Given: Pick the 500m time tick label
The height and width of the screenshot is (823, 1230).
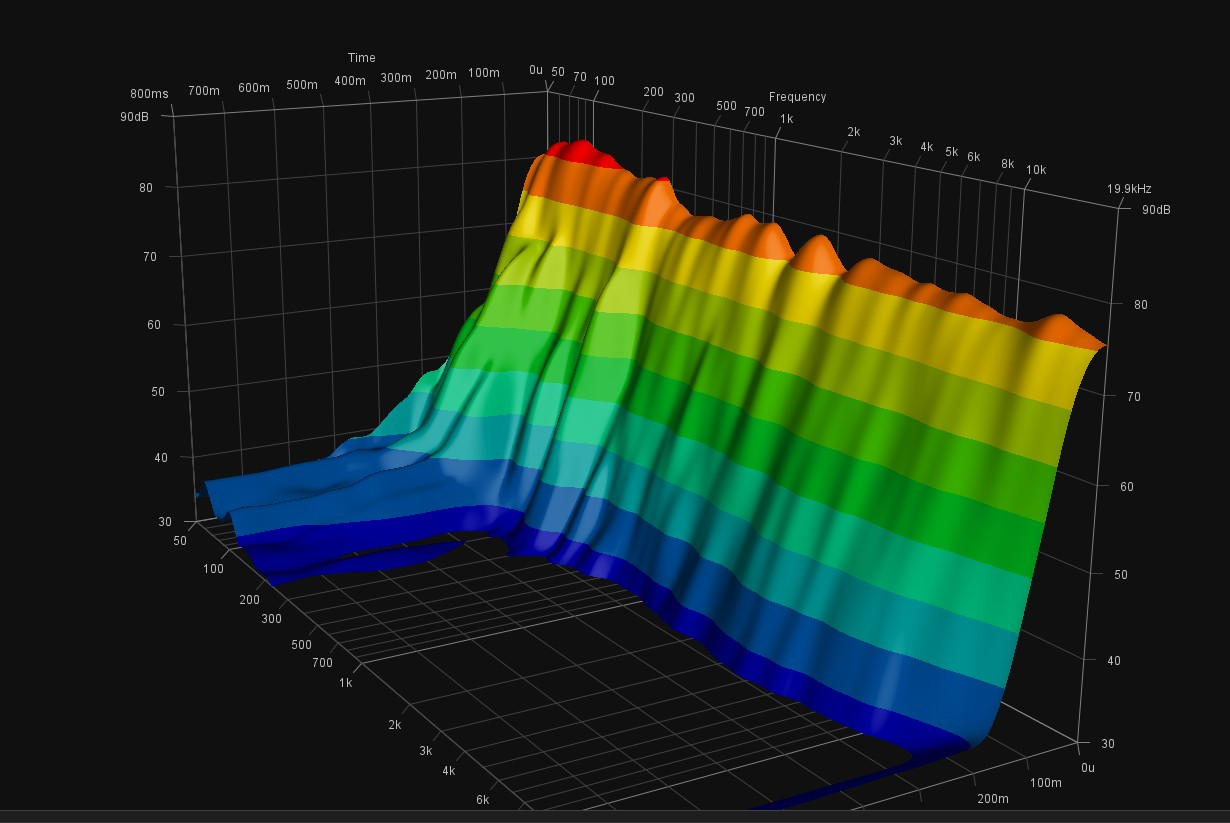Looking at the screenshot, I should (x=302, y=85).
